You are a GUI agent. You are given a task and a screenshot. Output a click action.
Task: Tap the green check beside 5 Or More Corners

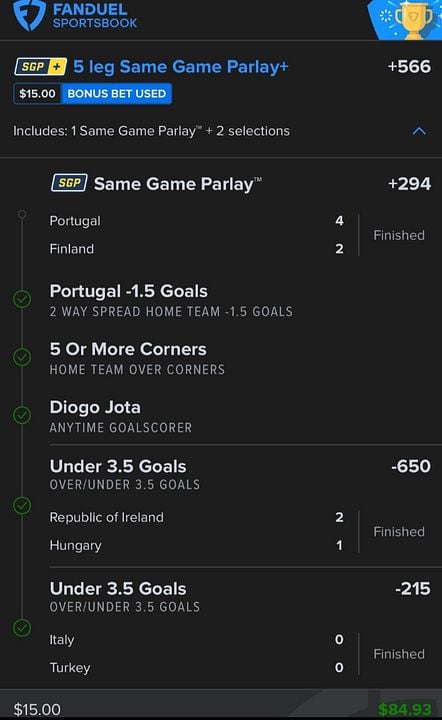[x=22, y=357]
